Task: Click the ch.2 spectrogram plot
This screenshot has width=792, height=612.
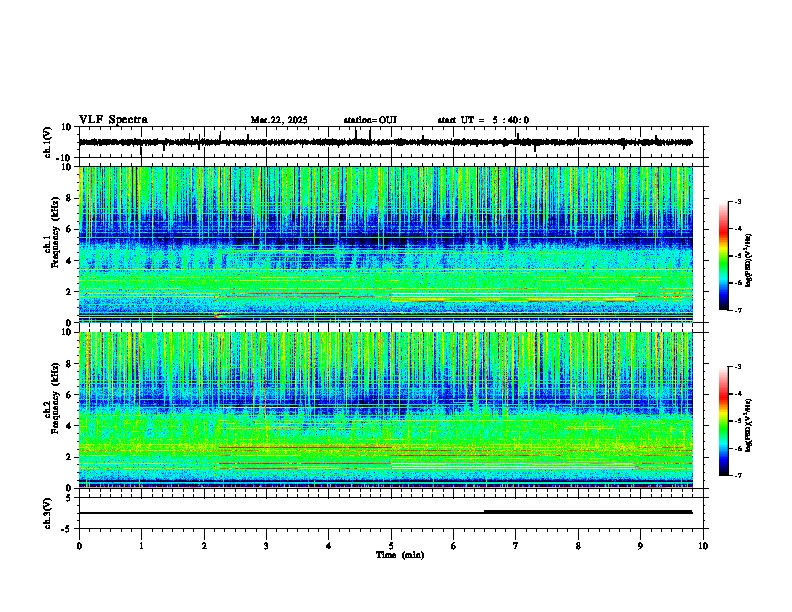Action: [x=386, y=410]
